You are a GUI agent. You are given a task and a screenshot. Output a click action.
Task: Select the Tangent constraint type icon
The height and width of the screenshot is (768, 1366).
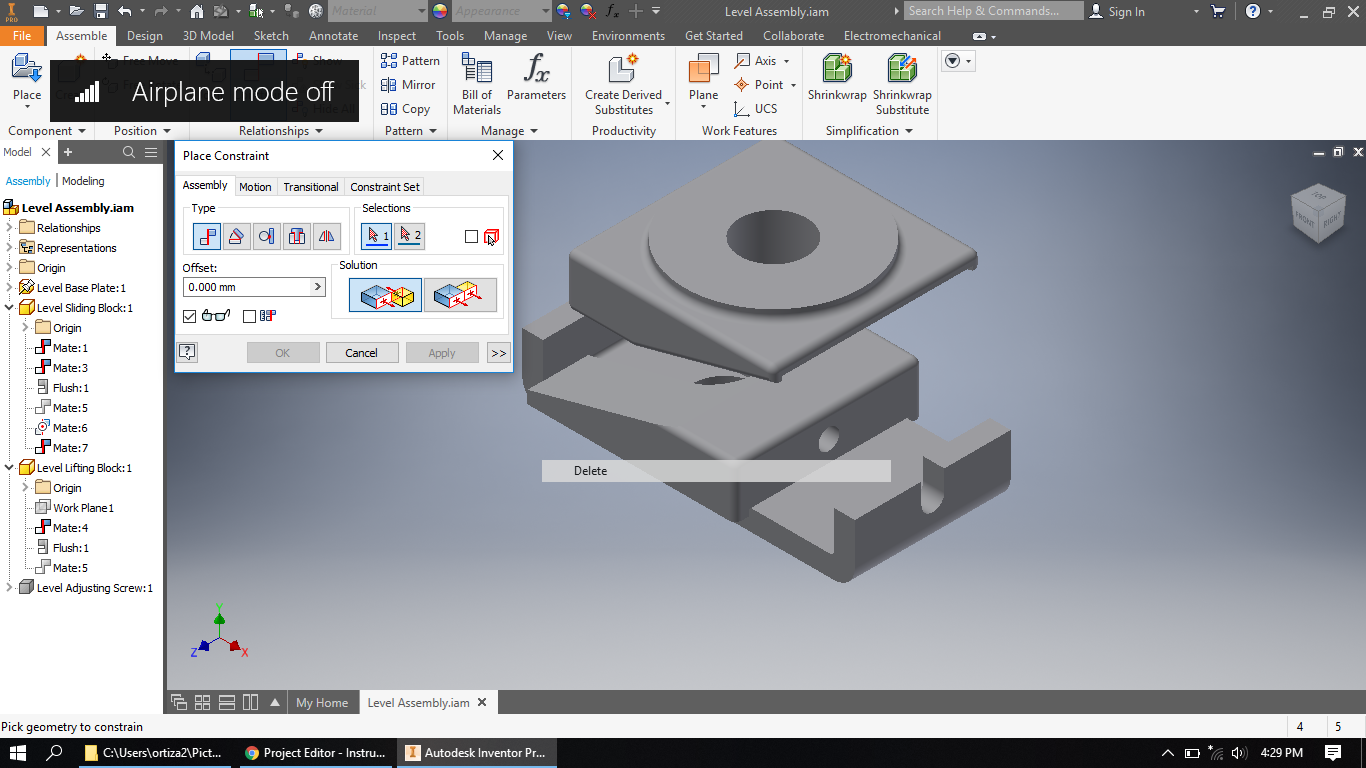coord(267,236)
